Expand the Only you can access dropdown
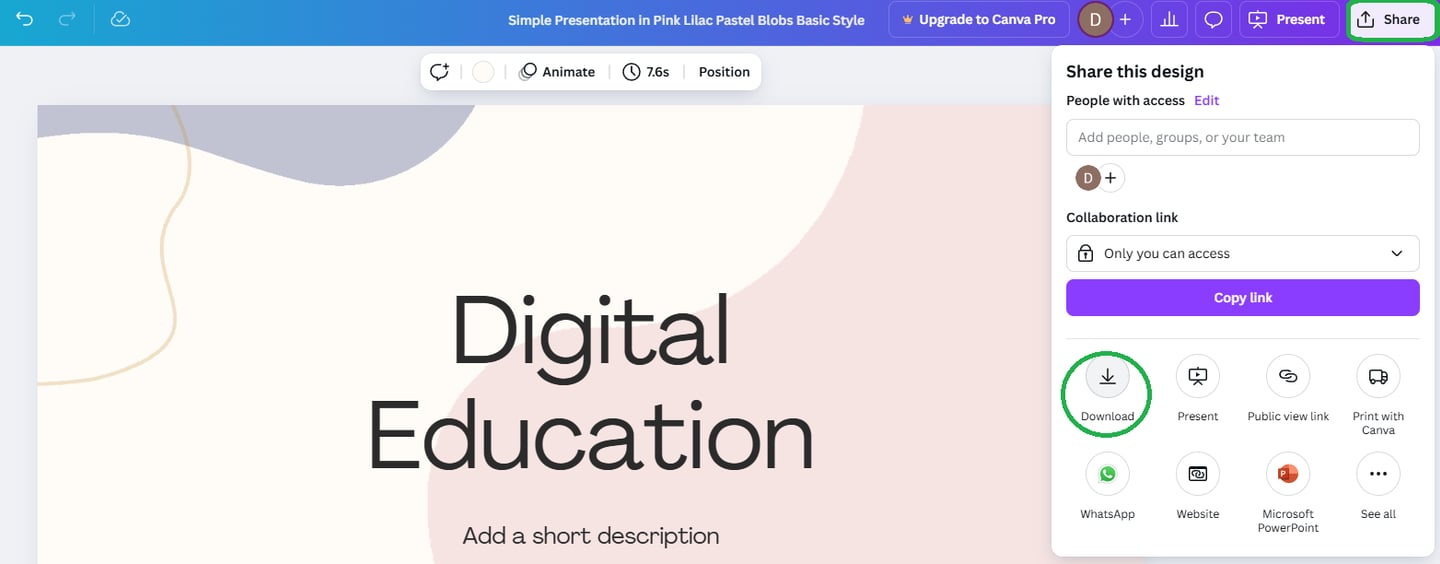Image resolution: width=1440 pixels, height=564 pixels. 1243,254
